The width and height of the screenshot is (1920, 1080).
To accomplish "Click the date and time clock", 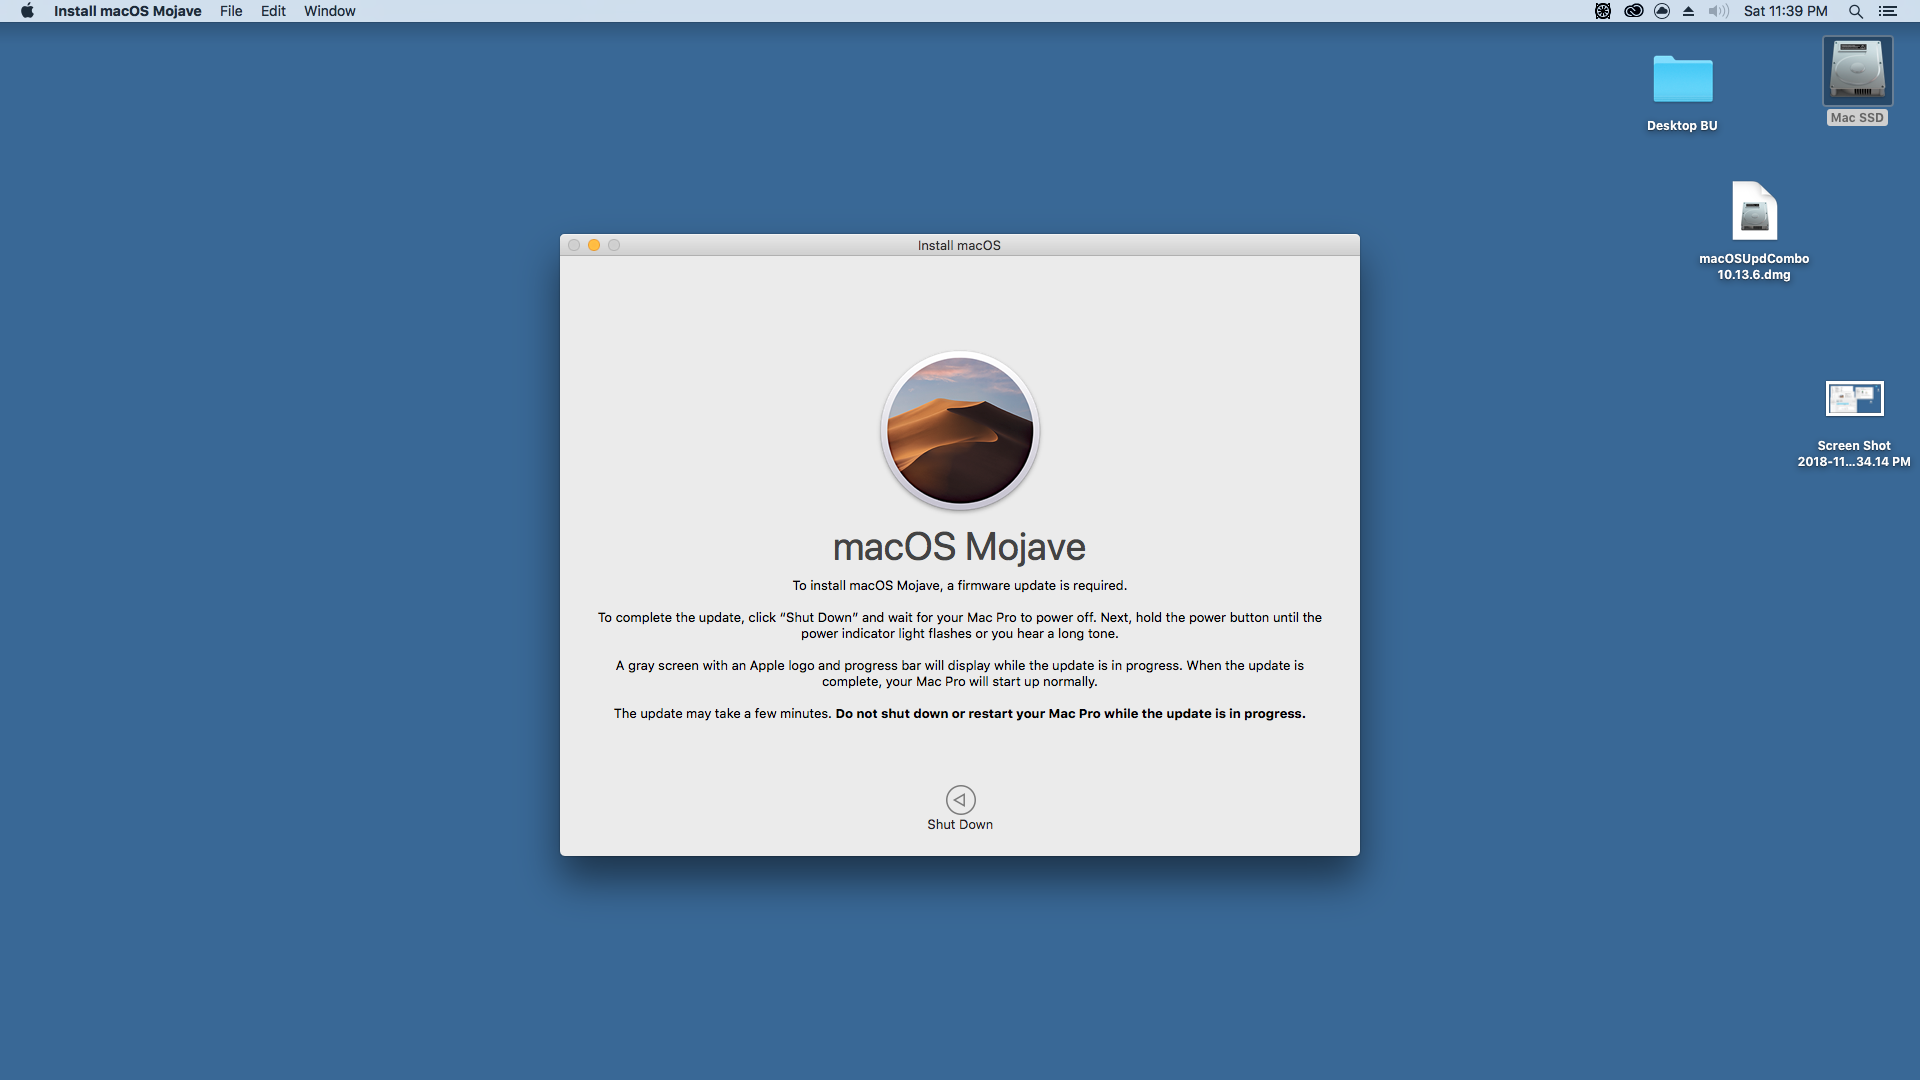I will coord(1785,11).
